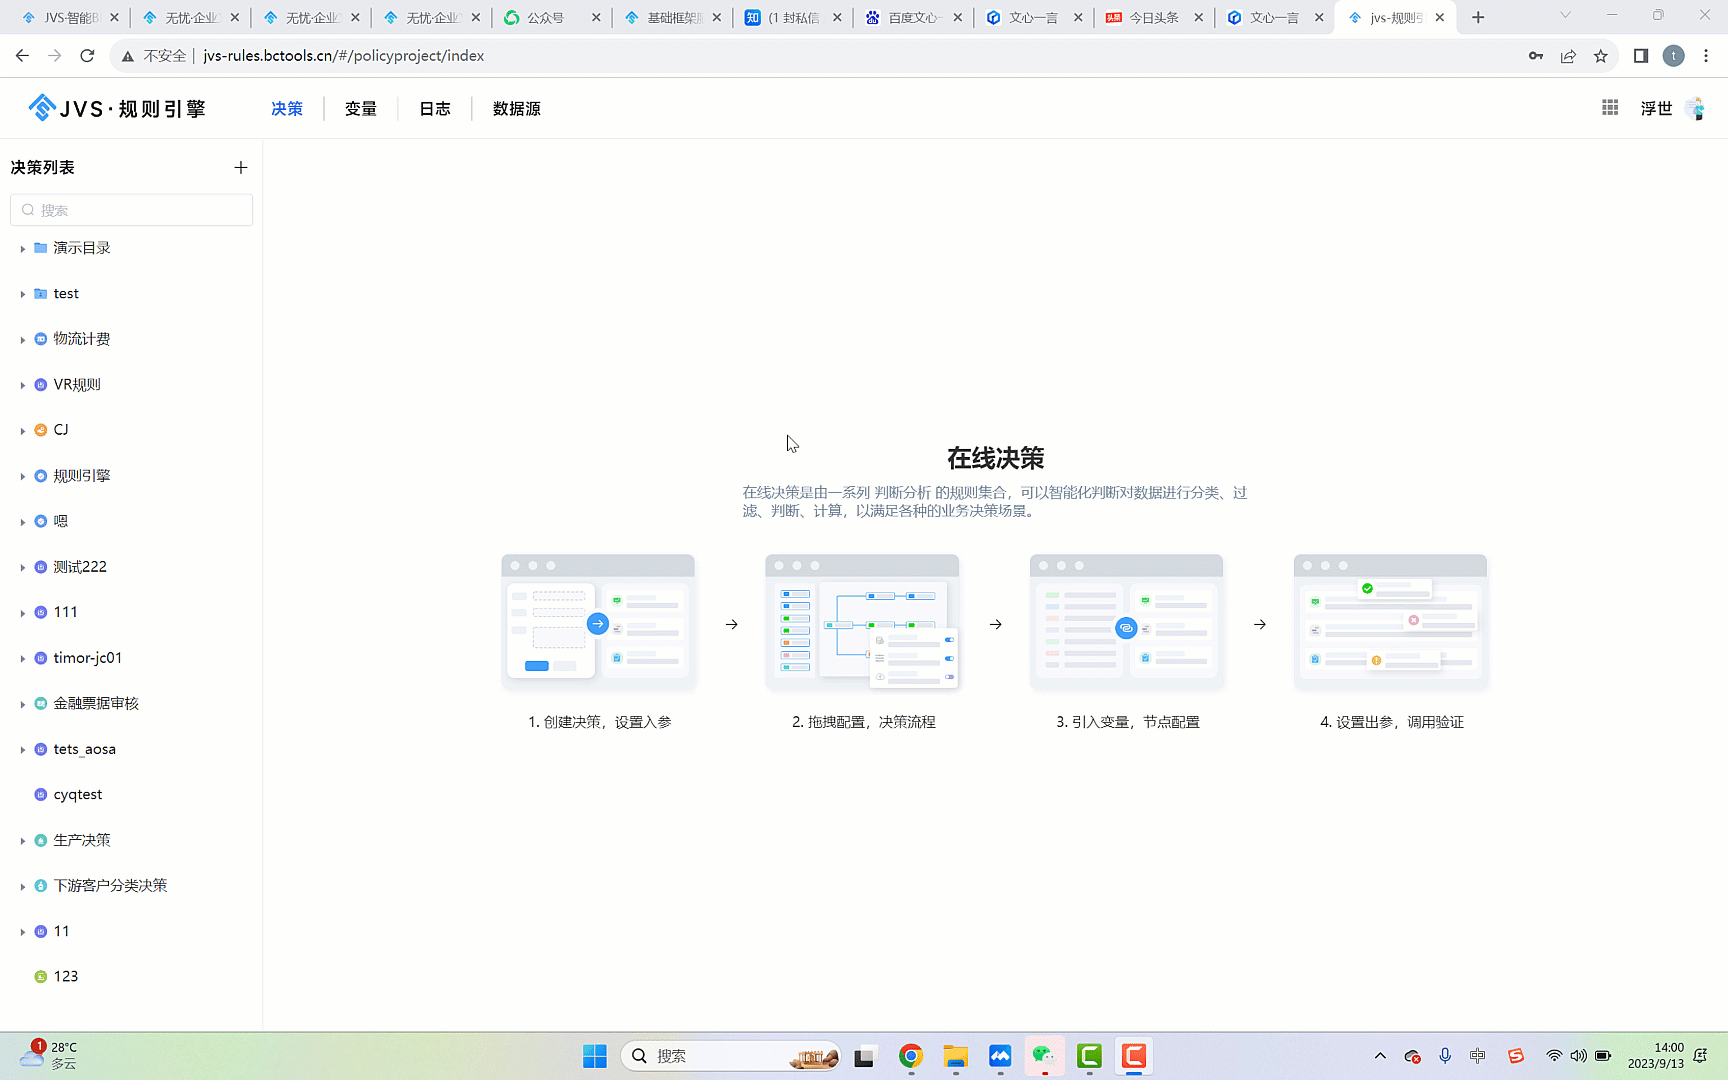
Task: Expand the test folder arrow
Action: pyautogui.click(x=22, y=294)
